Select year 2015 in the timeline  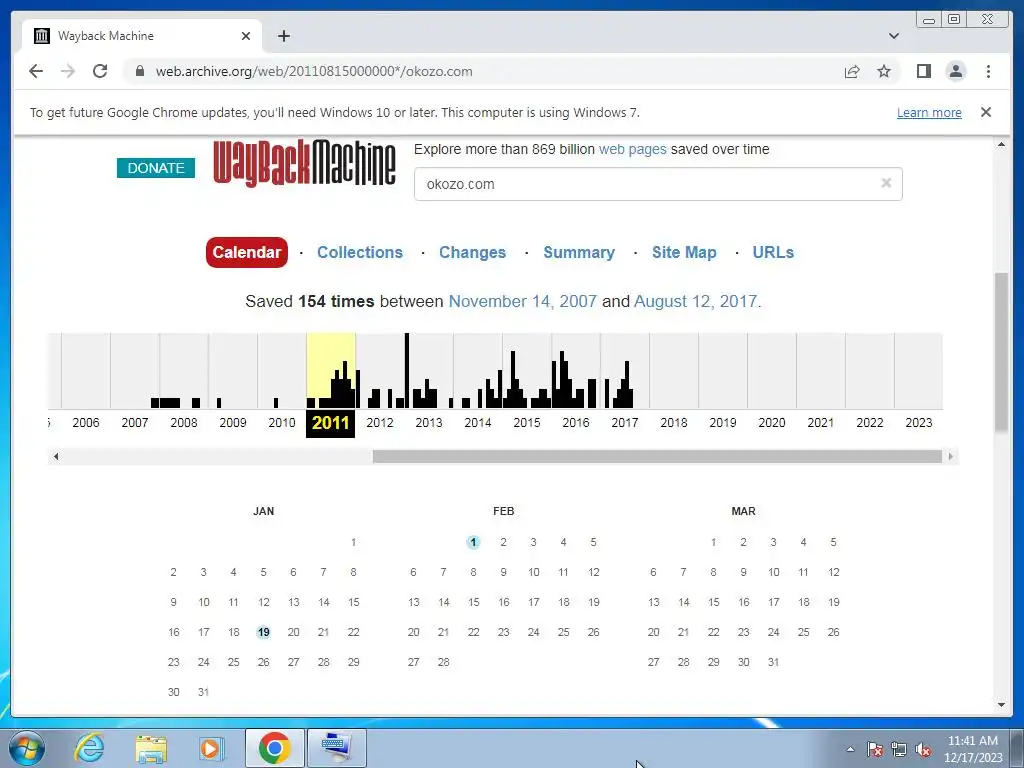(526, 423)
